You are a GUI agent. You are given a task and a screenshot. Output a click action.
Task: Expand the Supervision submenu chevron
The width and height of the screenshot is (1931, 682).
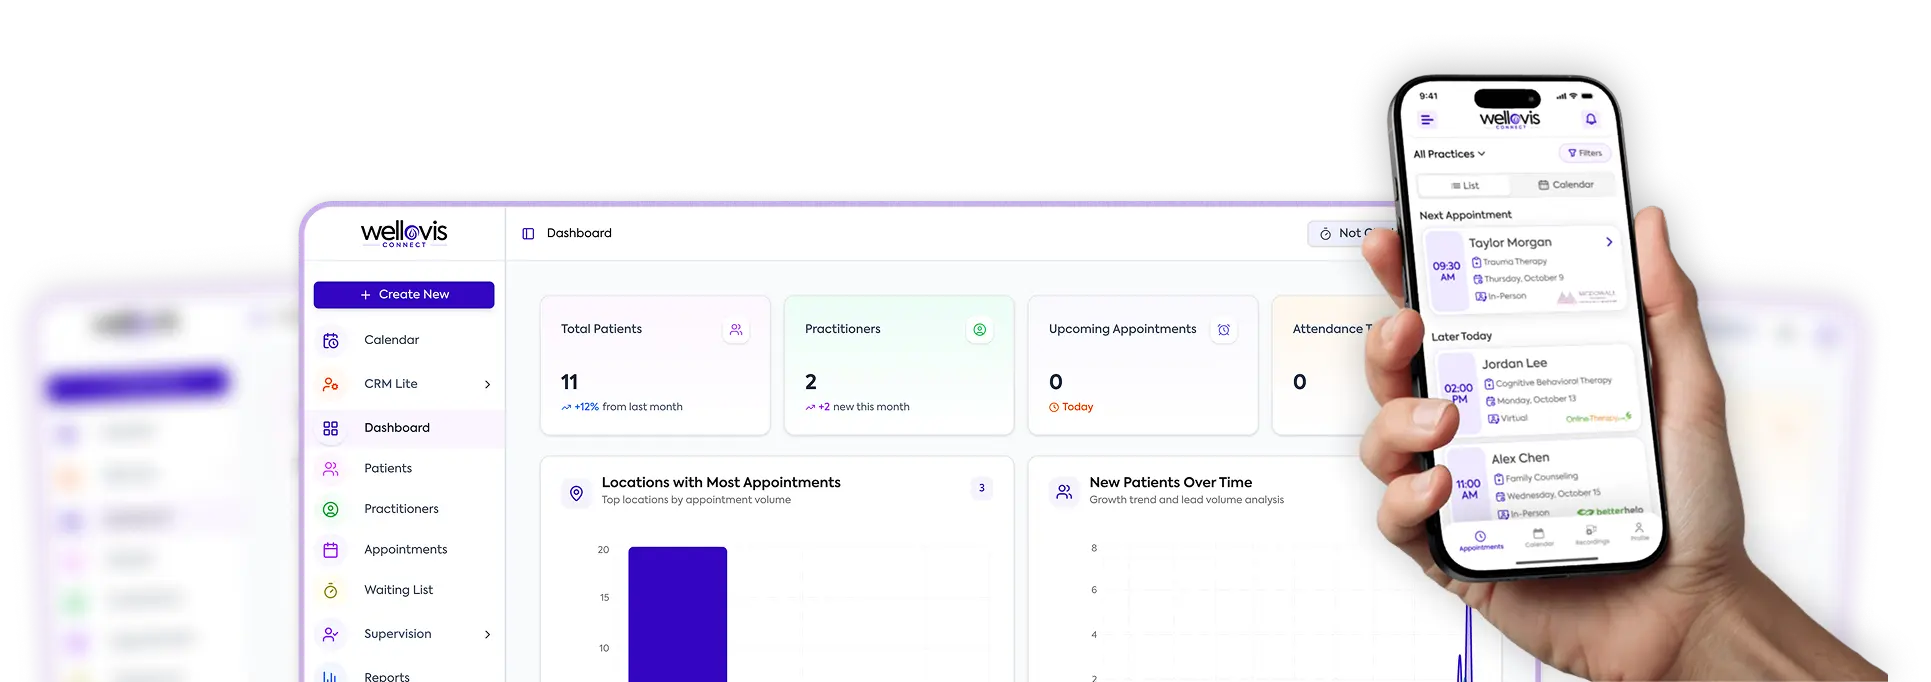tap(487, 635)
